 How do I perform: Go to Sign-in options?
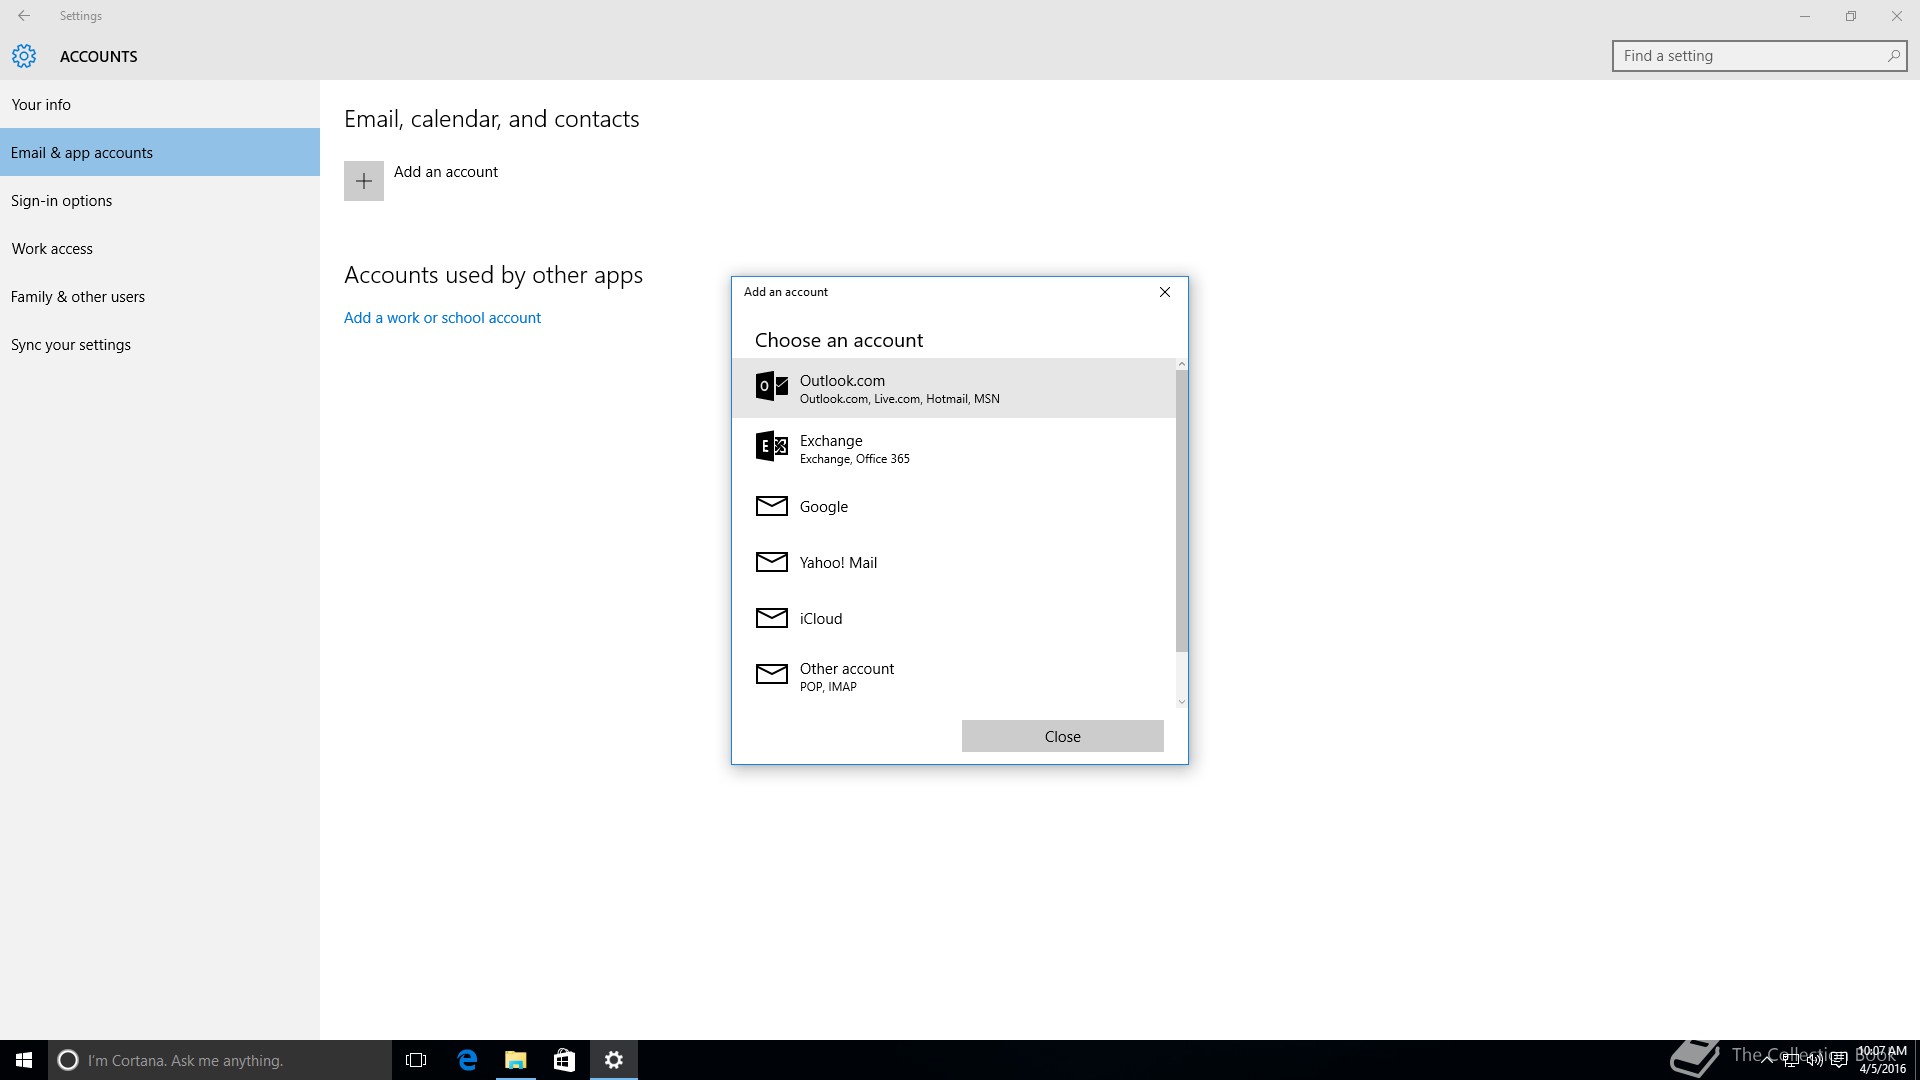160,200
